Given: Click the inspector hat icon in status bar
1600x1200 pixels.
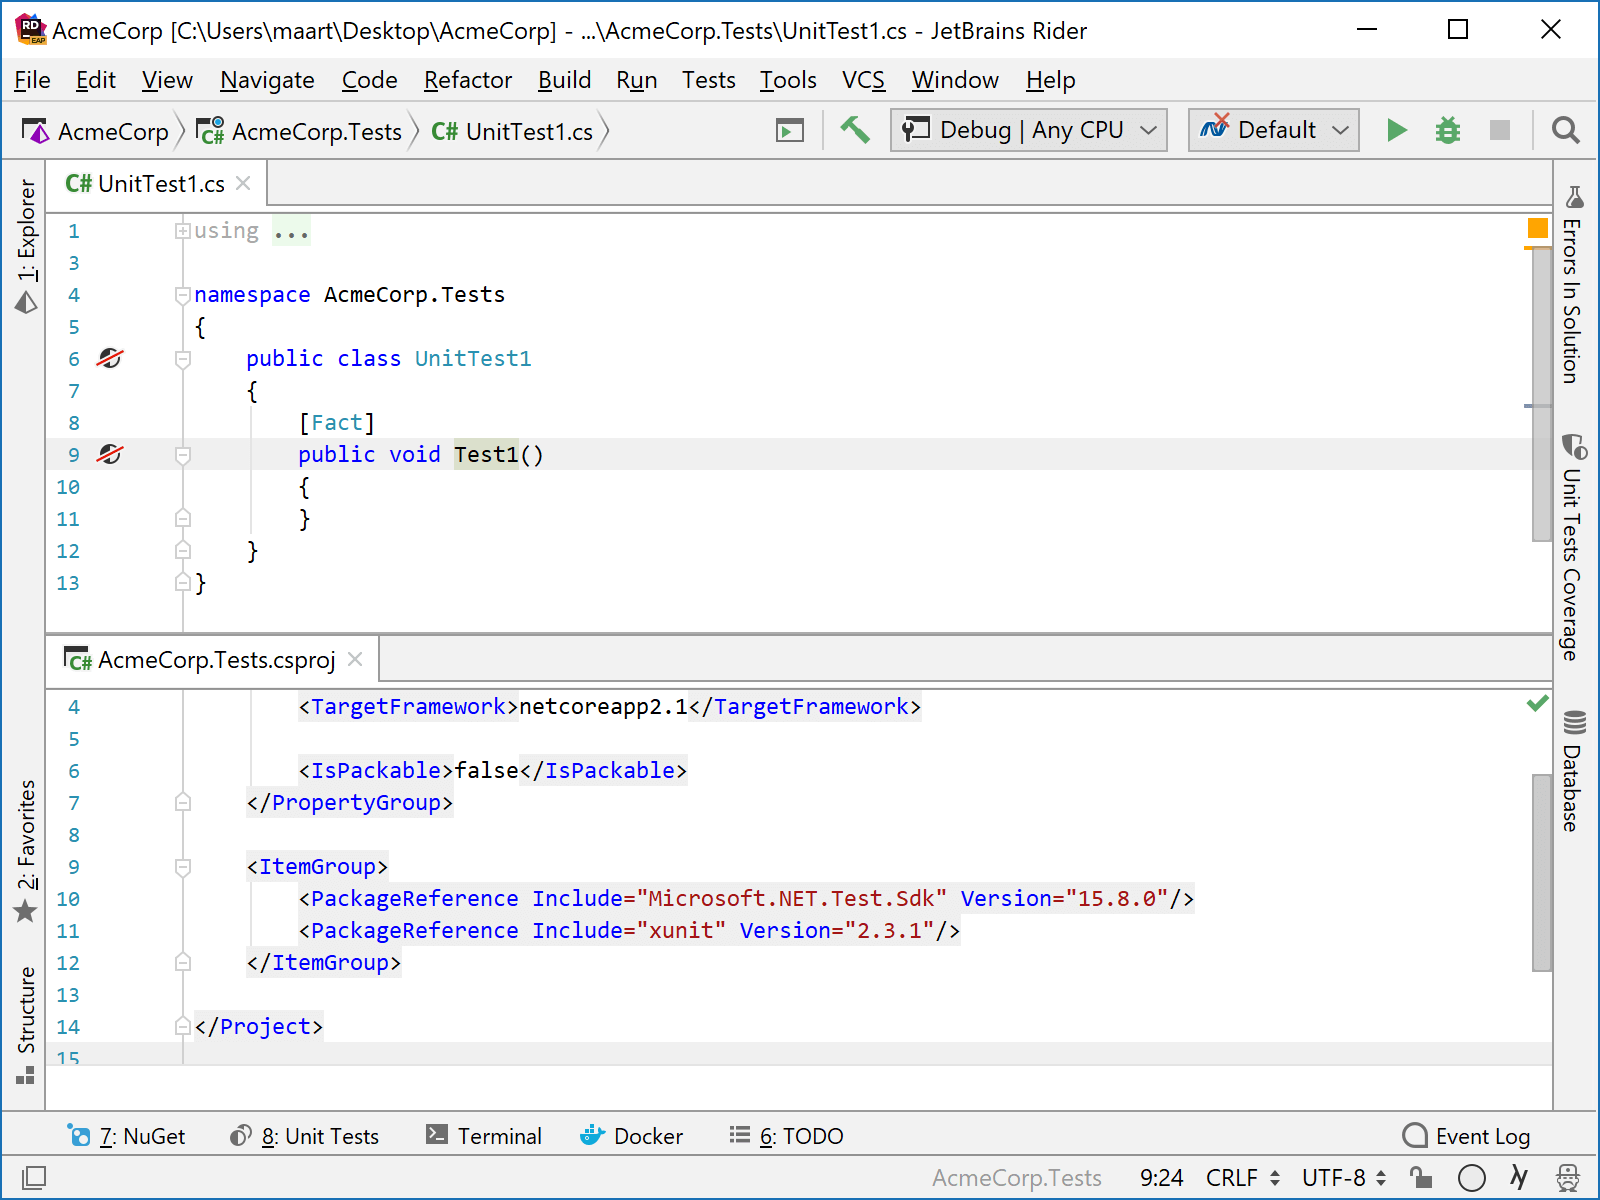Looking at the screenshot, I should pyautogui.click(x=1568, y=1178).
